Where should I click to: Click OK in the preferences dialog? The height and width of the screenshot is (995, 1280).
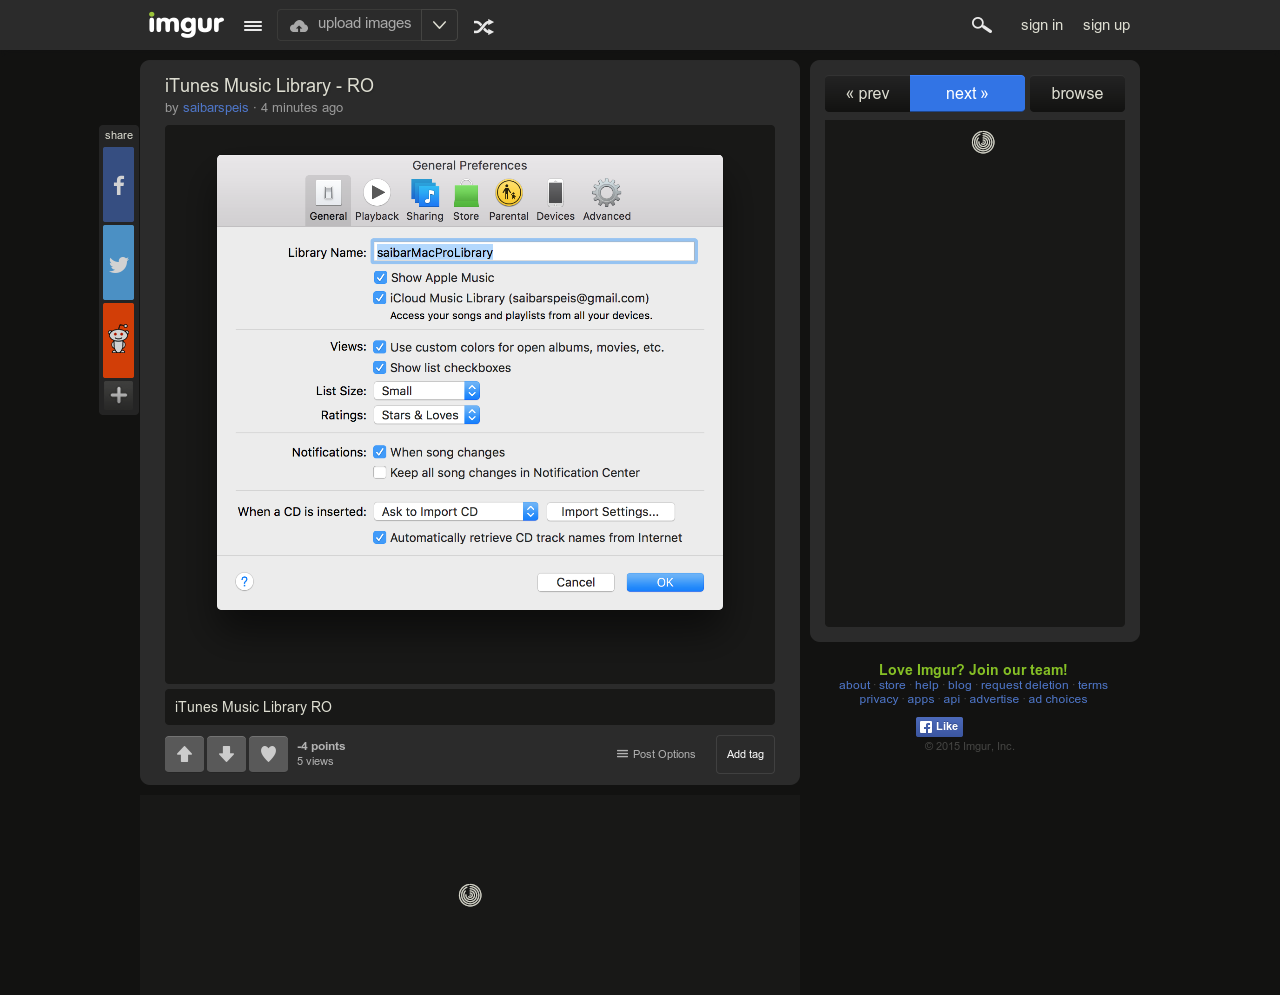[665, 582]
